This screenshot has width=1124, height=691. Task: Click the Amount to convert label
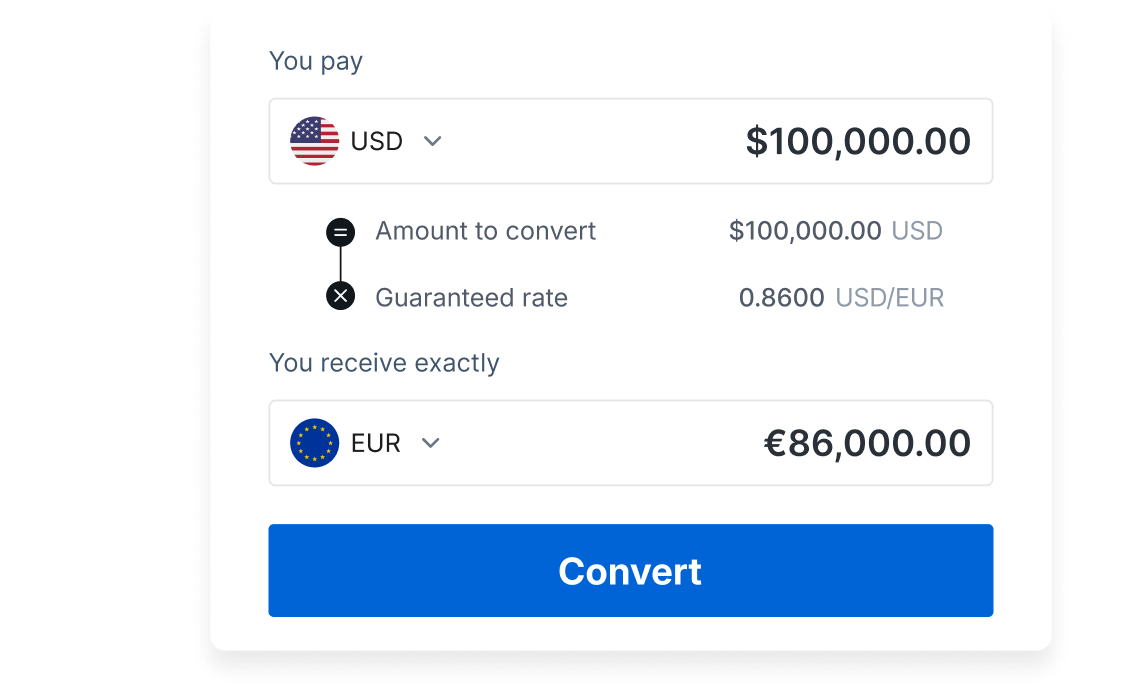485,231
